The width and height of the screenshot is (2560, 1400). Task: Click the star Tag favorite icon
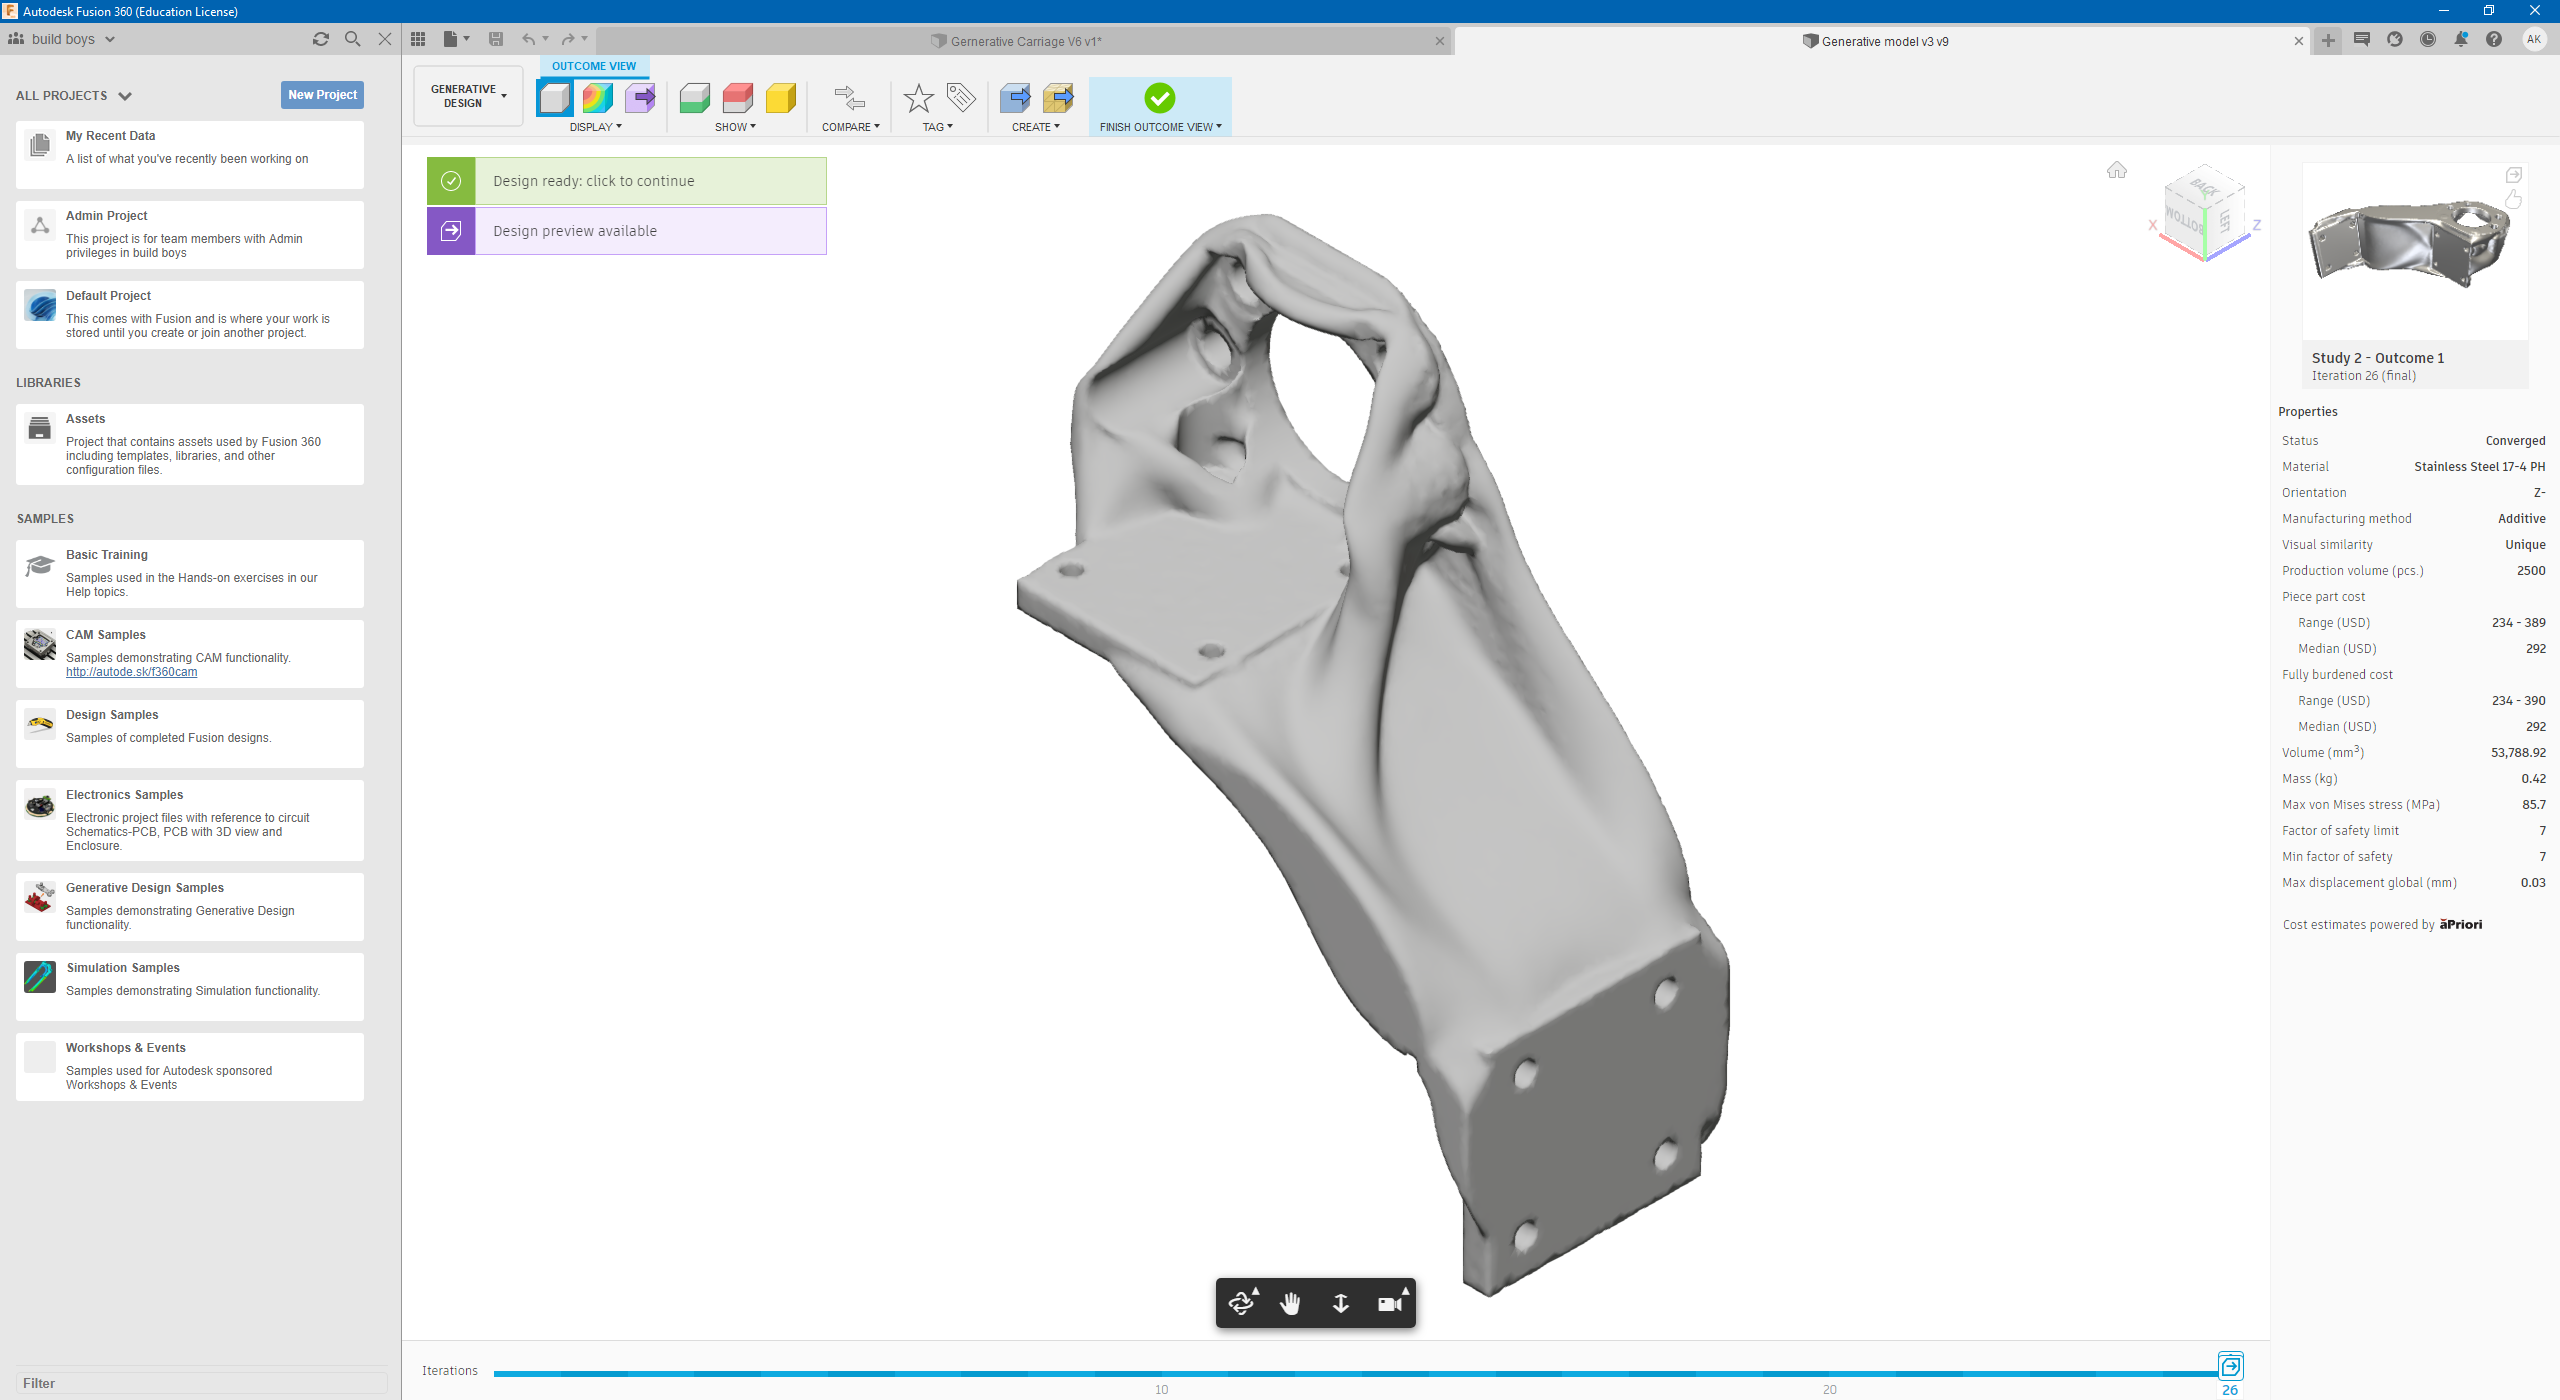[x=918, y=98]
